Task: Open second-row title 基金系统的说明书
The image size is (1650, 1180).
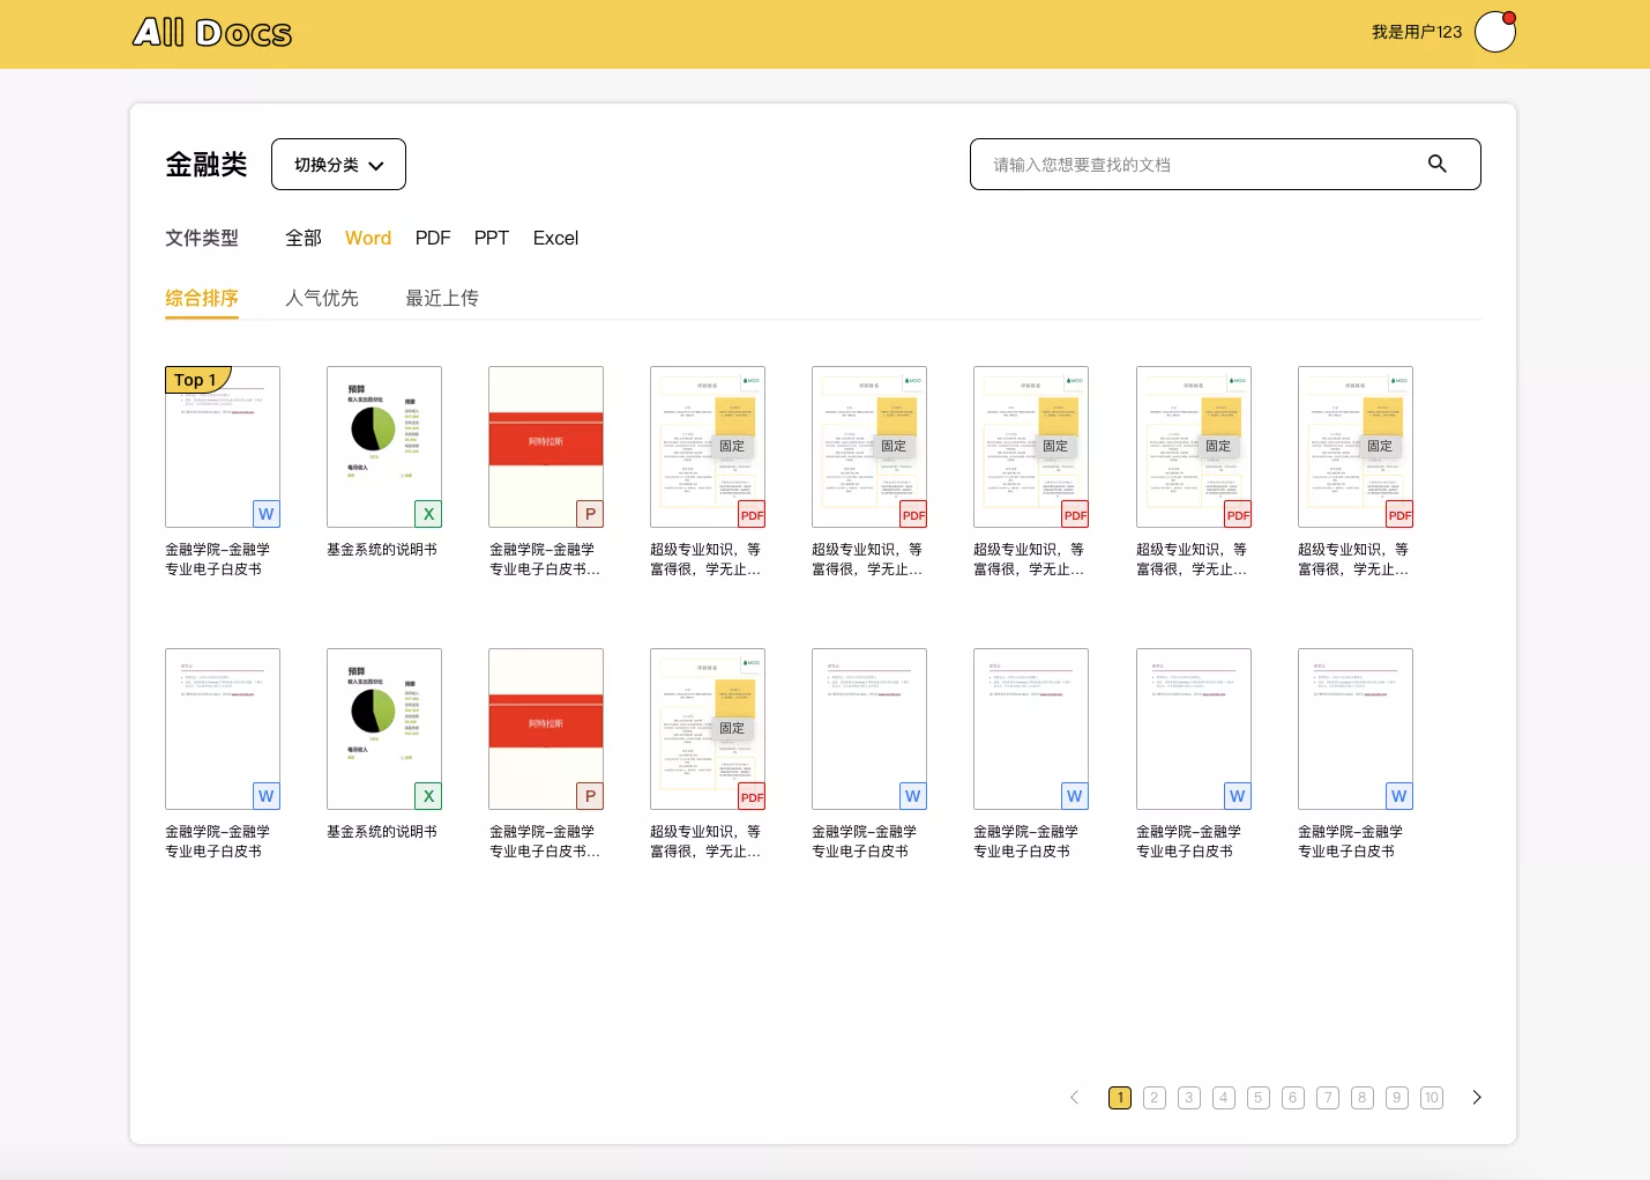Action: click(x=382, y=831)
